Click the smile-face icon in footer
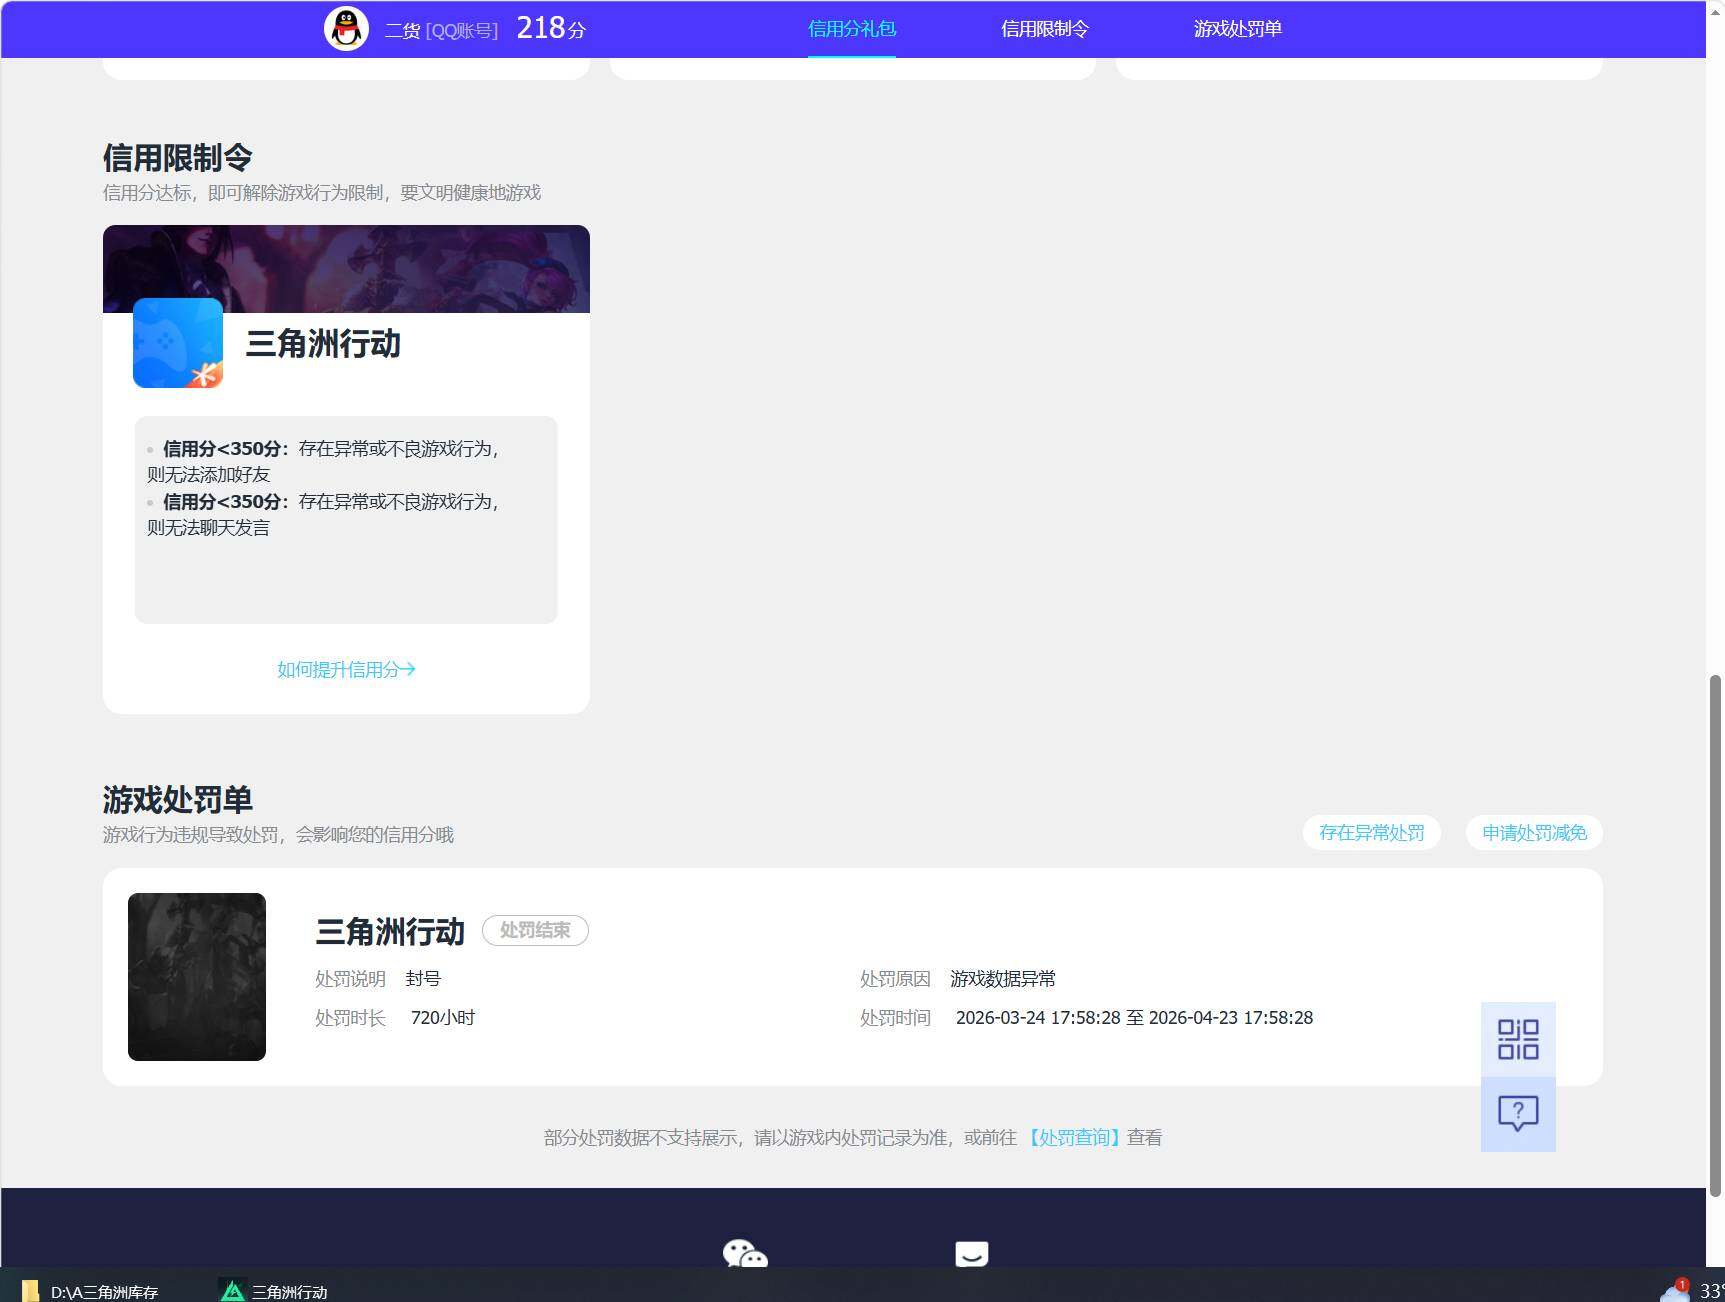The width and height of the screenshot is (1725, 1302). (x=971, y=1254)
